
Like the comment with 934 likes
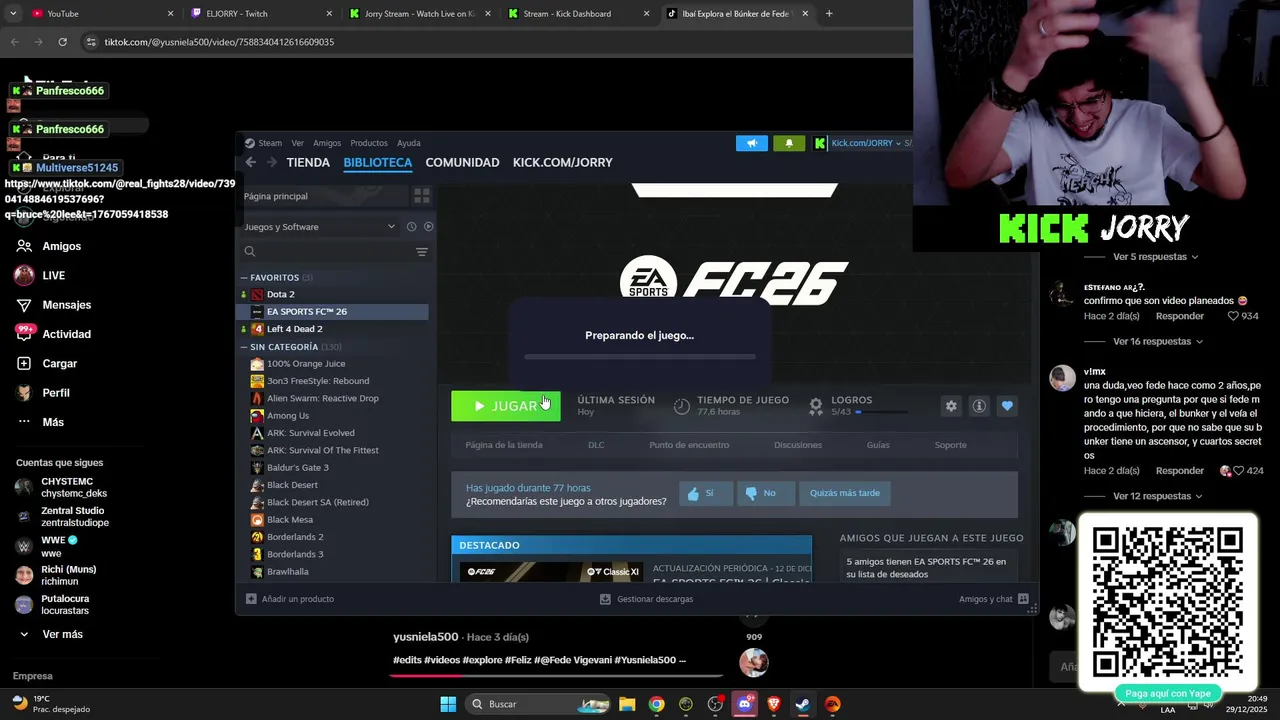[1233, 316]
